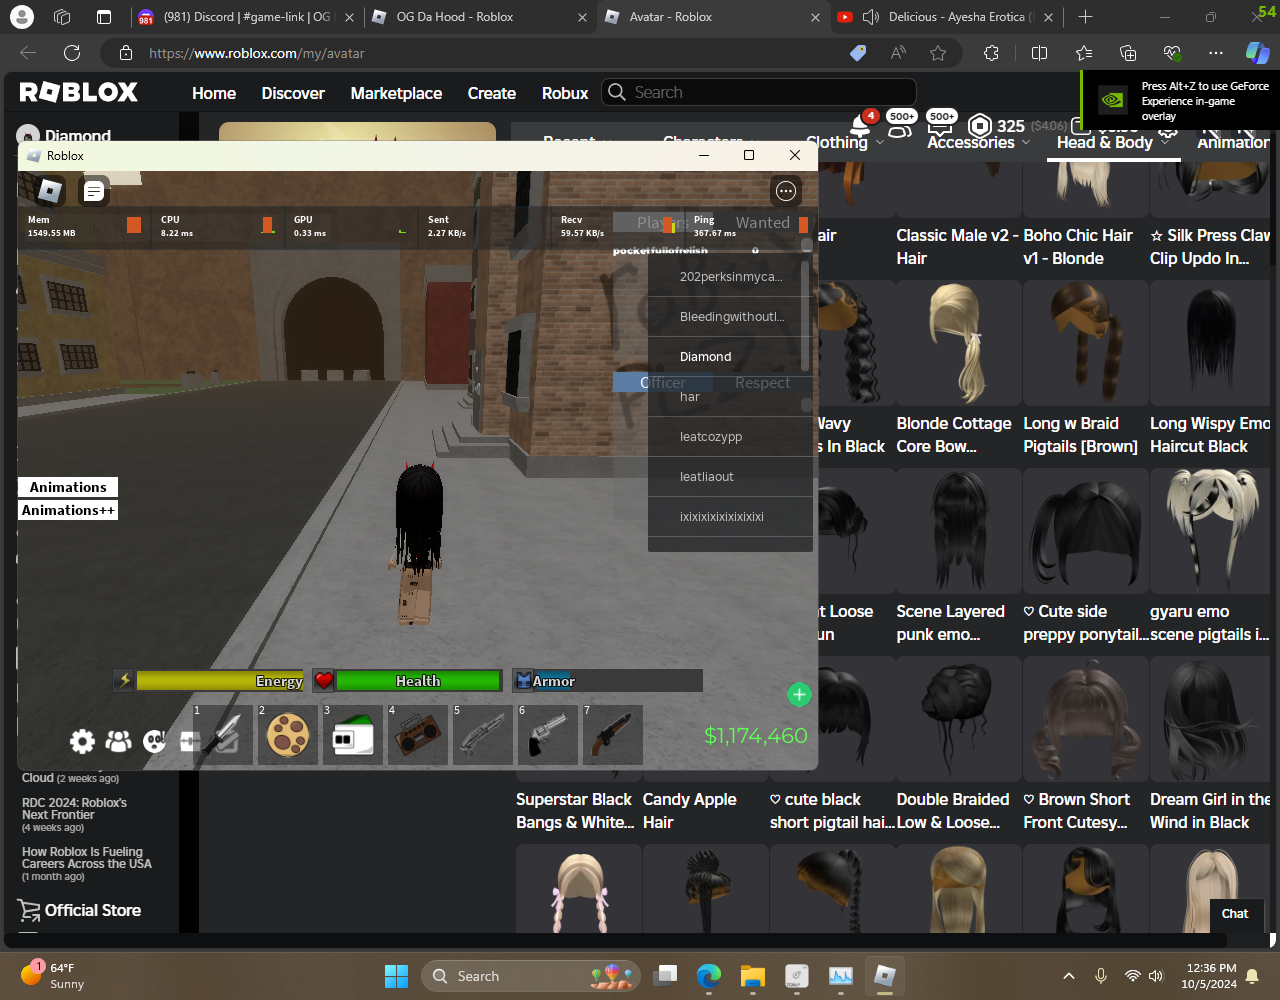Select the wallet item in hotbar slot 3
This screenshot has width=1280, height=1000.
(x=353, y=735)
